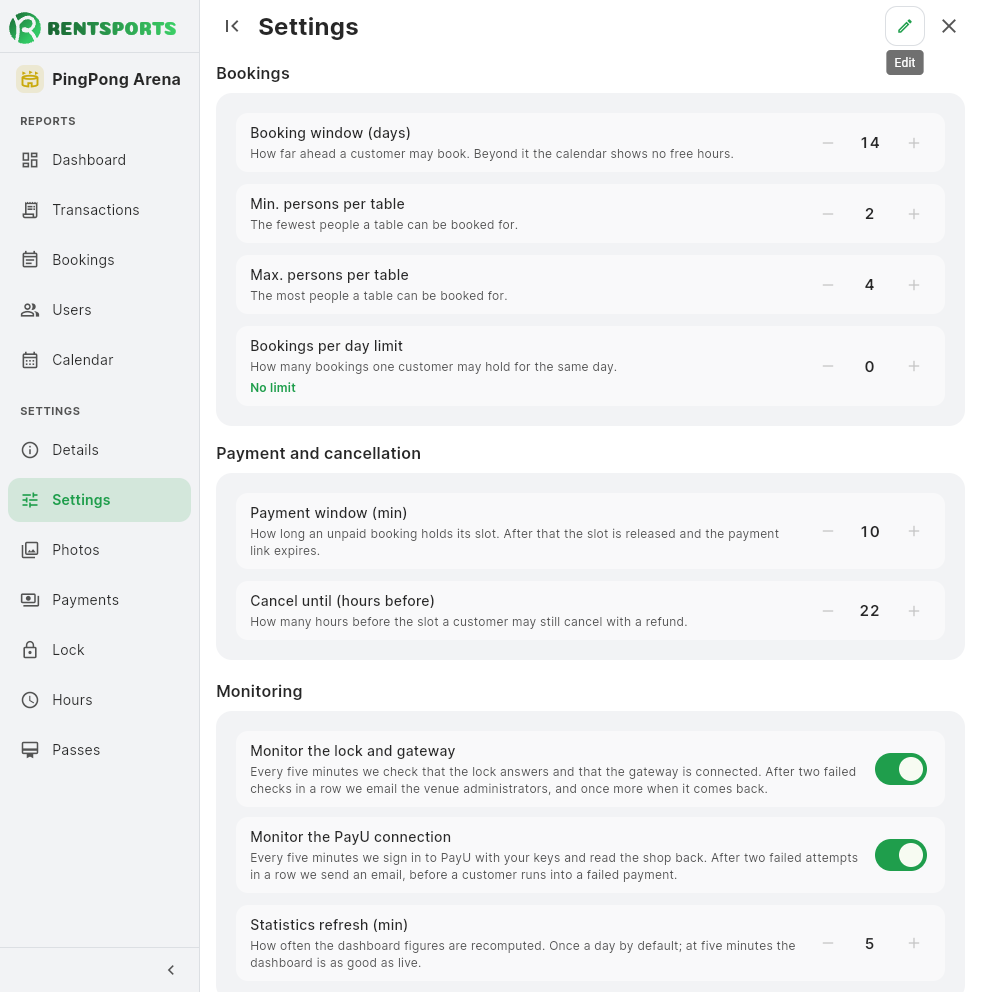Click the Cancel until value 22
Image resolution: width=981 pixels, height=992 pixels.
pos(870,611)
